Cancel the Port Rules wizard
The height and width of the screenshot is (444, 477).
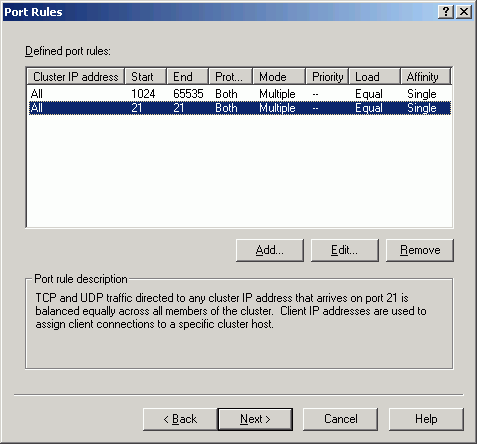[x=340, y=419]
